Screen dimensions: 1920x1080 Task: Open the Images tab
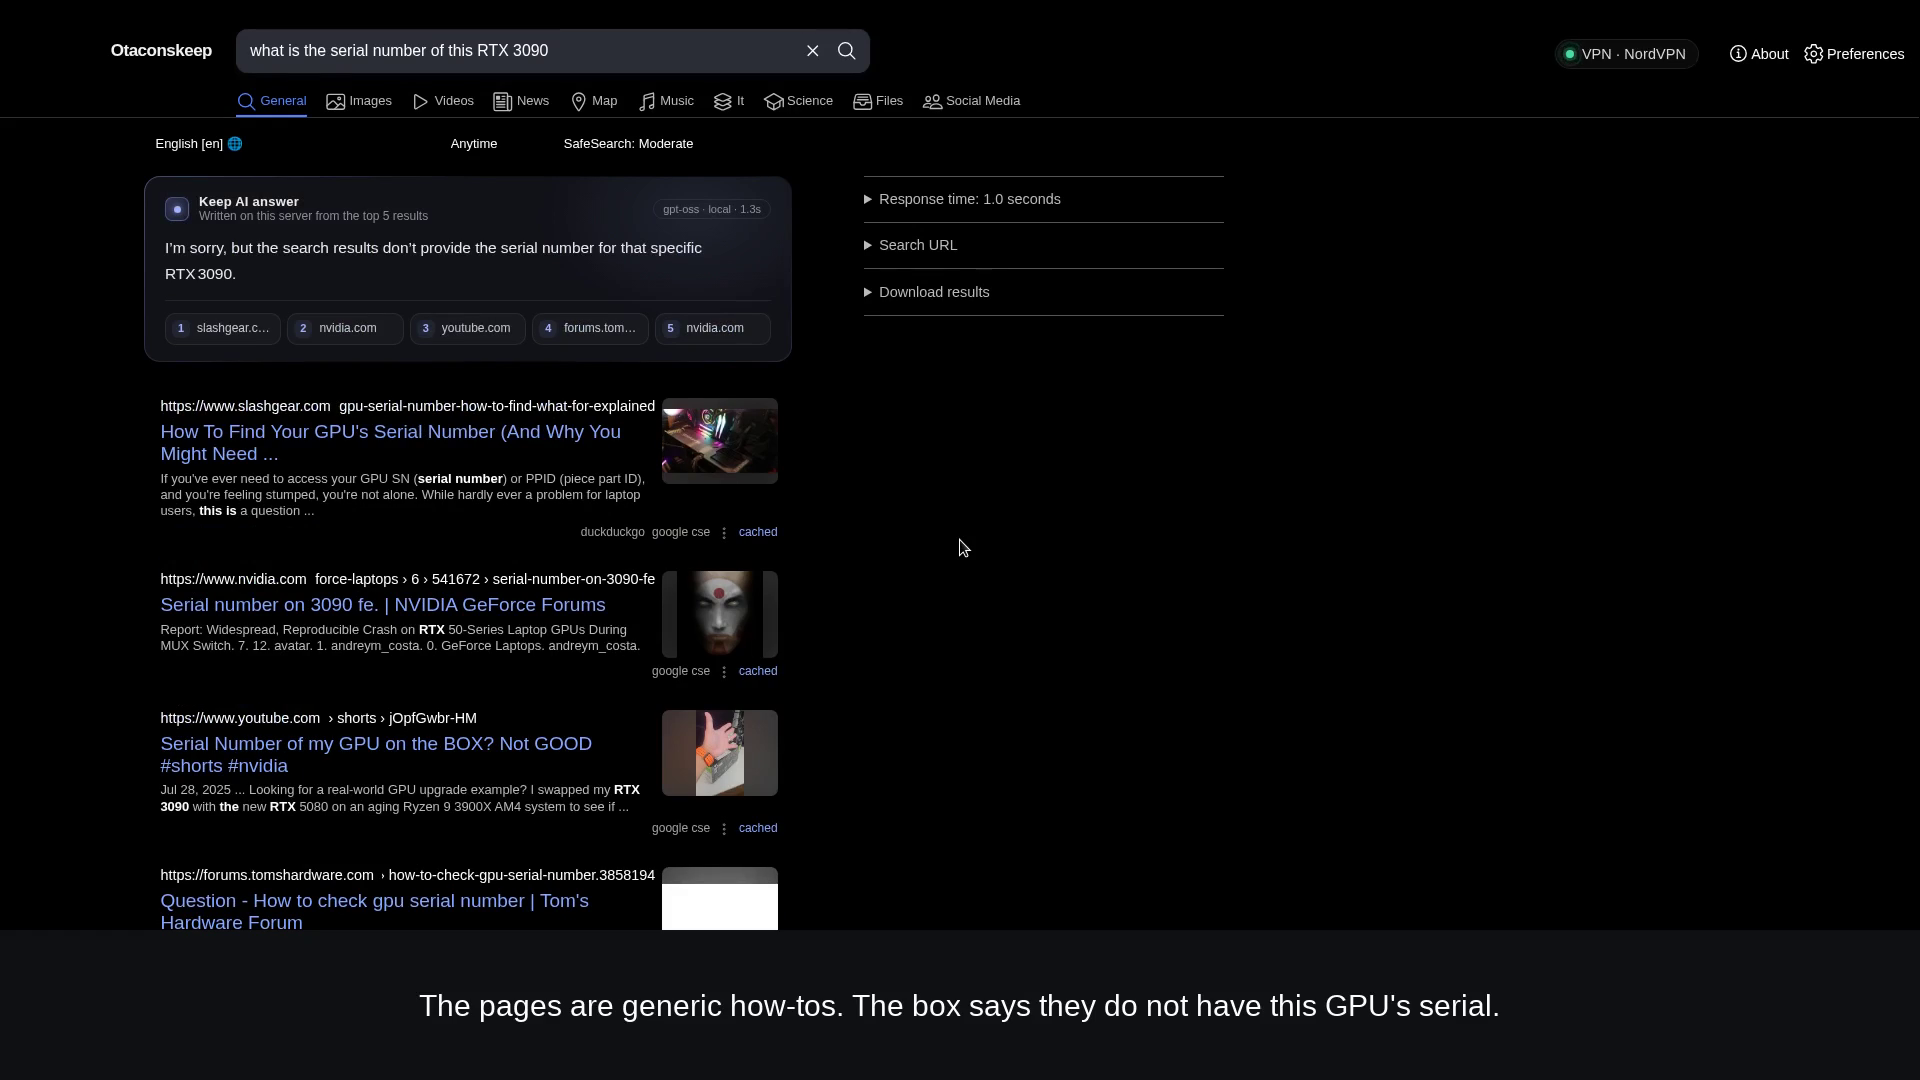point(359,101)
